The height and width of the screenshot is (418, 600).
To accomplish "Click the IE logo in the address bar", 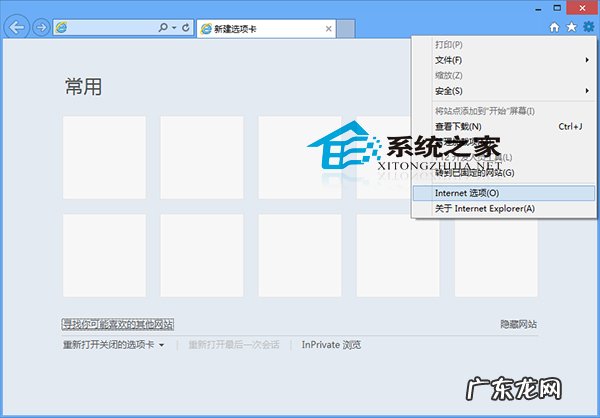I will pyautogui.click(x=61, y=28).
